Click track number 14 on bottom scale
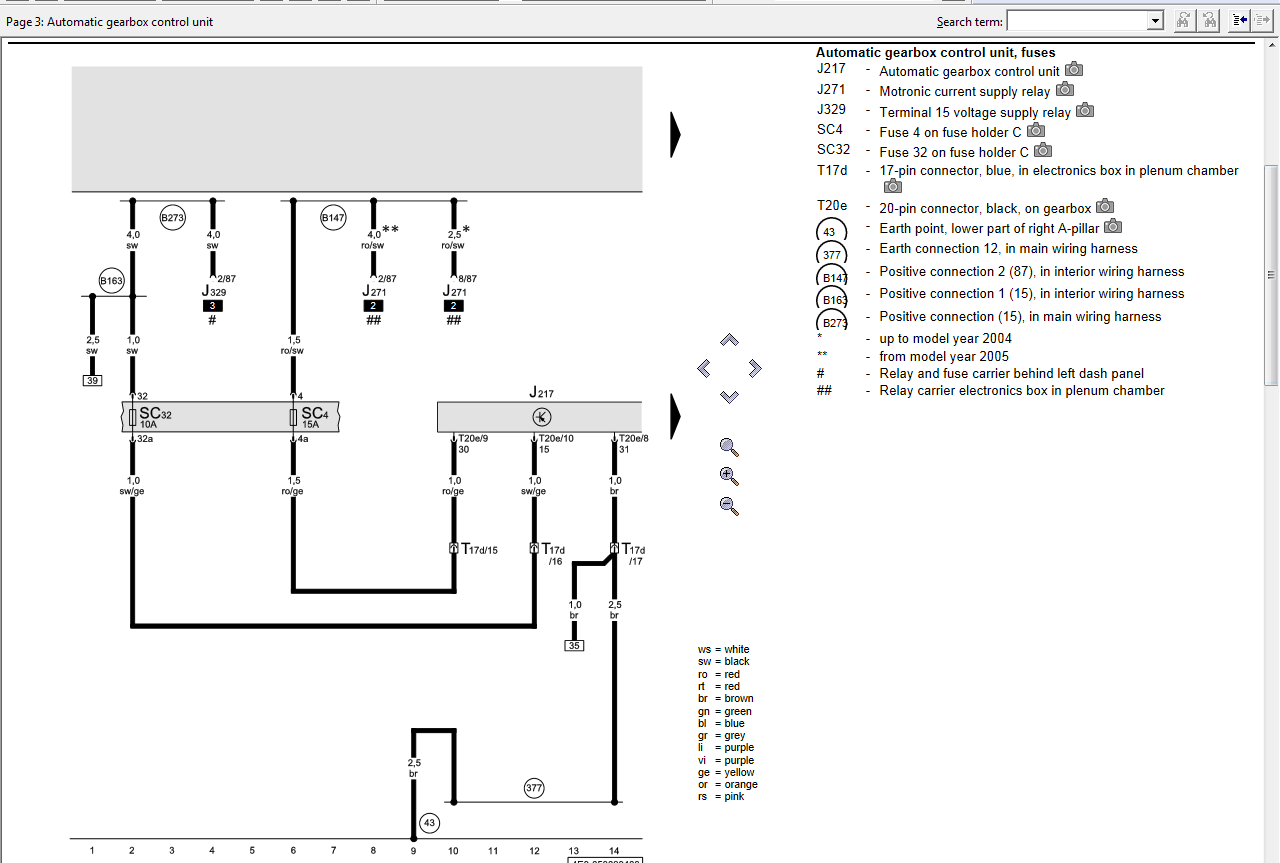The height and width of the screenshot is (863, 1280). click(x=614, y=851)
